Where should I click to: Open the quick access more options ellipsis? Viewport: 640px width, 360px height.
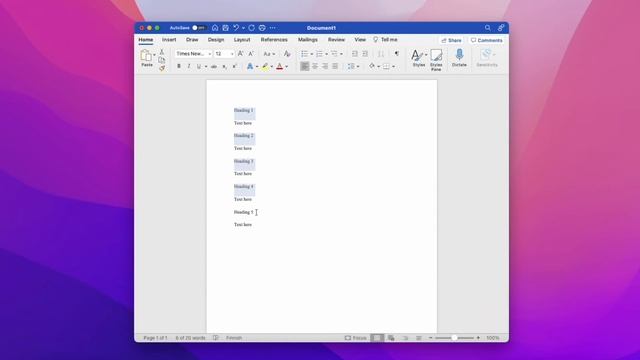tap(273, 28)
